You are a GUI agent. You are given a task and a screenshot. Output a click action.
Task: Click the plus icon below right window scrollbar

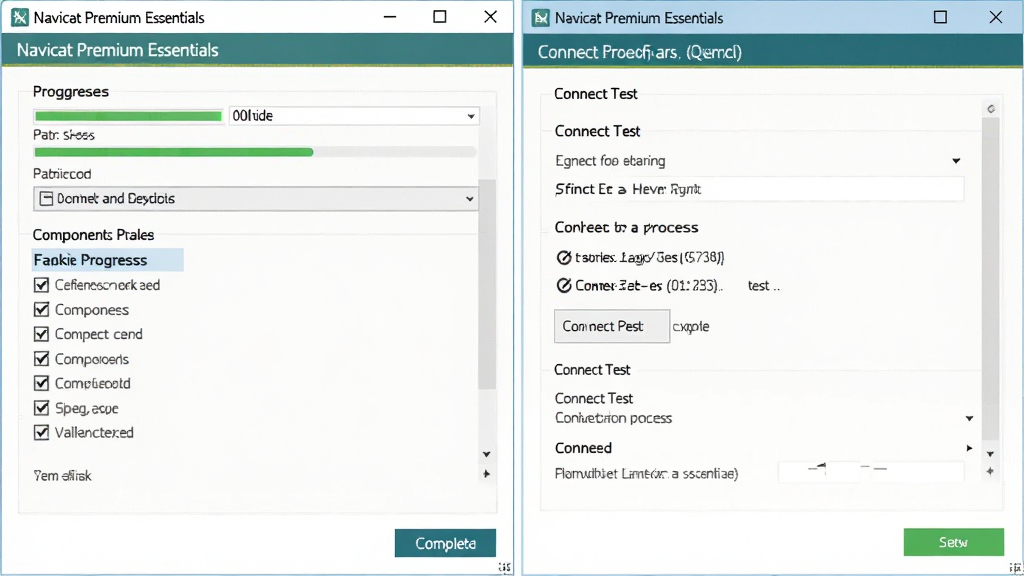point(991,471)
